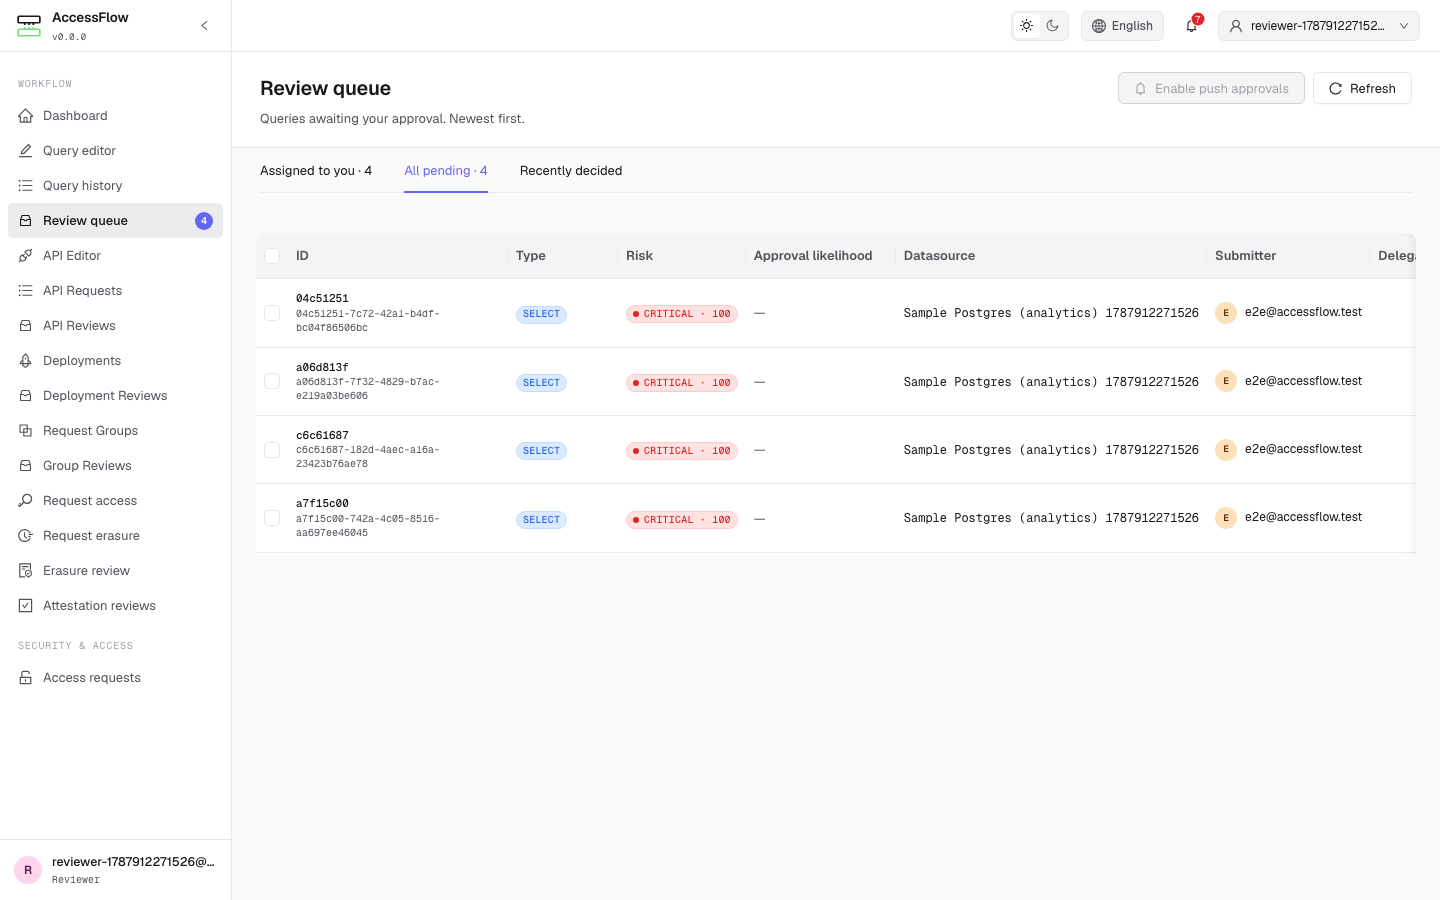Screen dimensions: 1440x900
Task: Switch to Assigned to you tab
Action: [x=316, y=171]
